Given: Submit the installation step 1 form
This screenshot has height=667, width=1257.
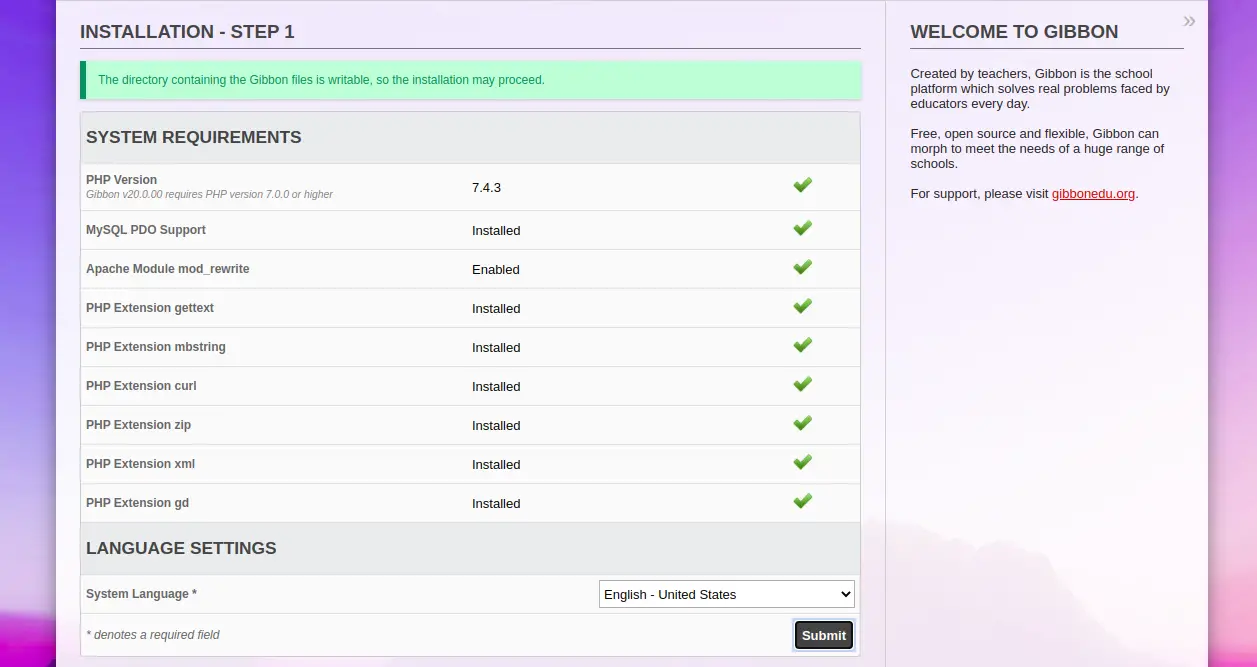Looking at the screenshot, I should coord(824,635).
